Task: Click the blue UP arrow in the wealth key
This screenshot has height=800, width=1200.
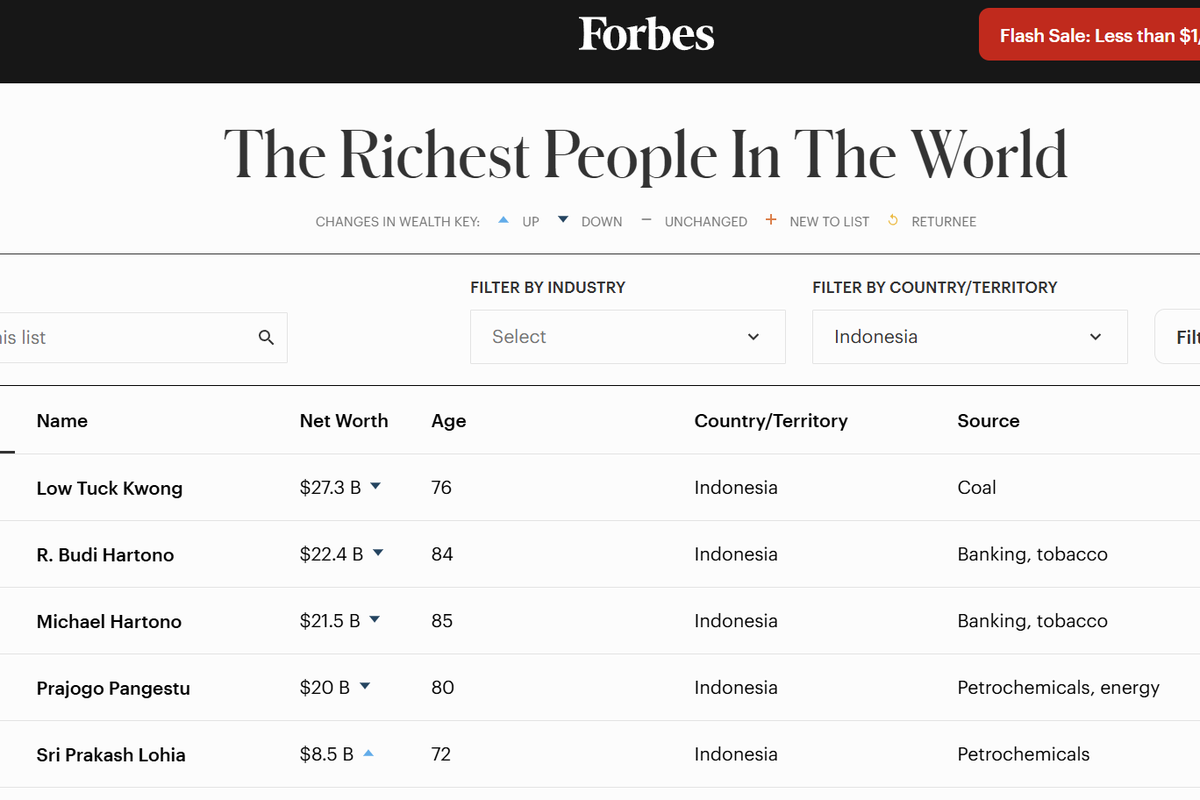Action: [503, 220]
